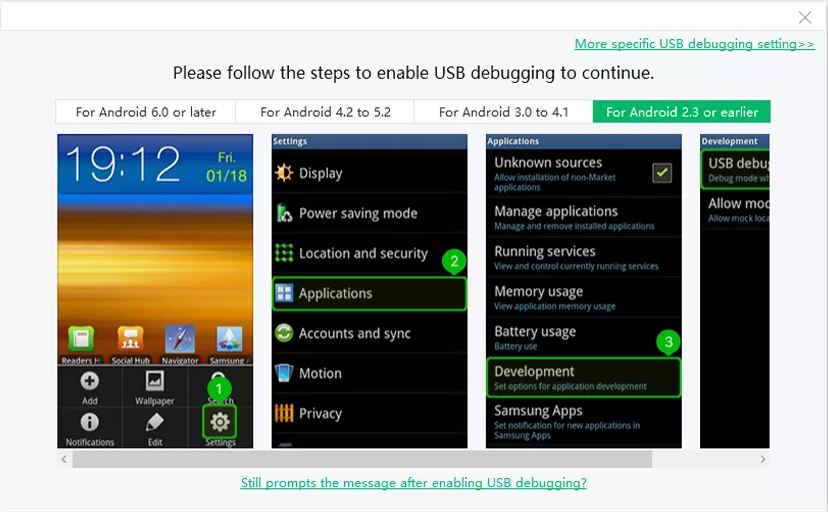Screen dimensions: 828x512
Task: Select the For Android 4.2 to 5.2 tab
Action: pyautogui.click(x=324, y=112)
